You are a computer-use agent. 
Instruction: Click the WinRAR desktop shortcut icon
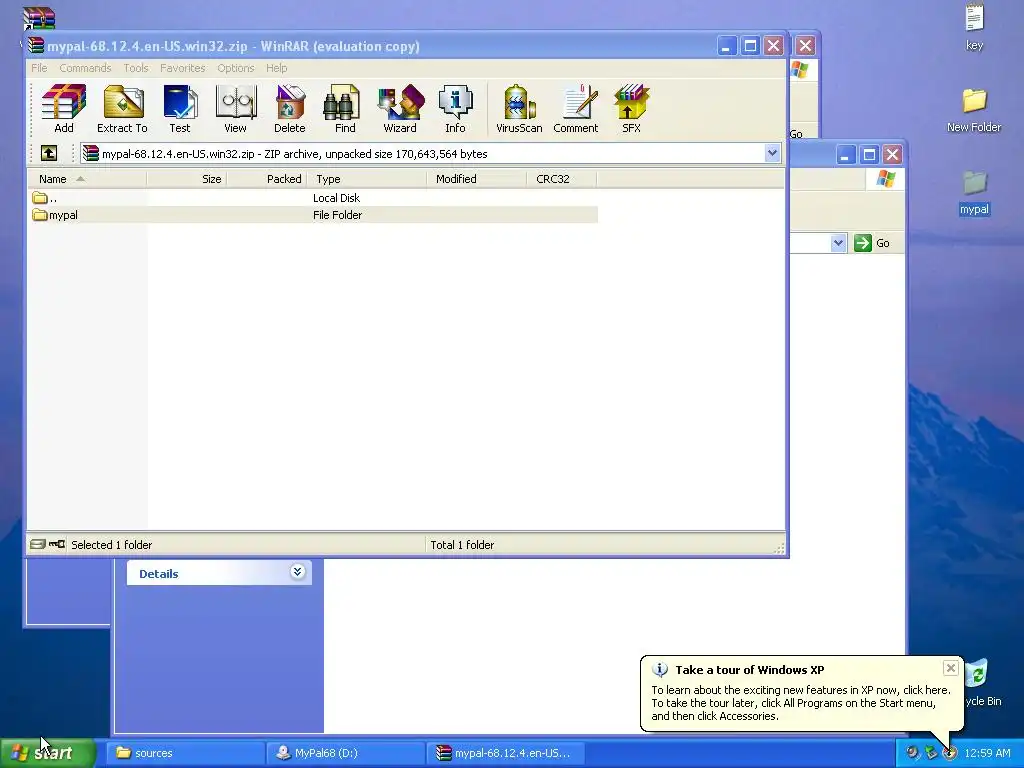coord(39,20)
